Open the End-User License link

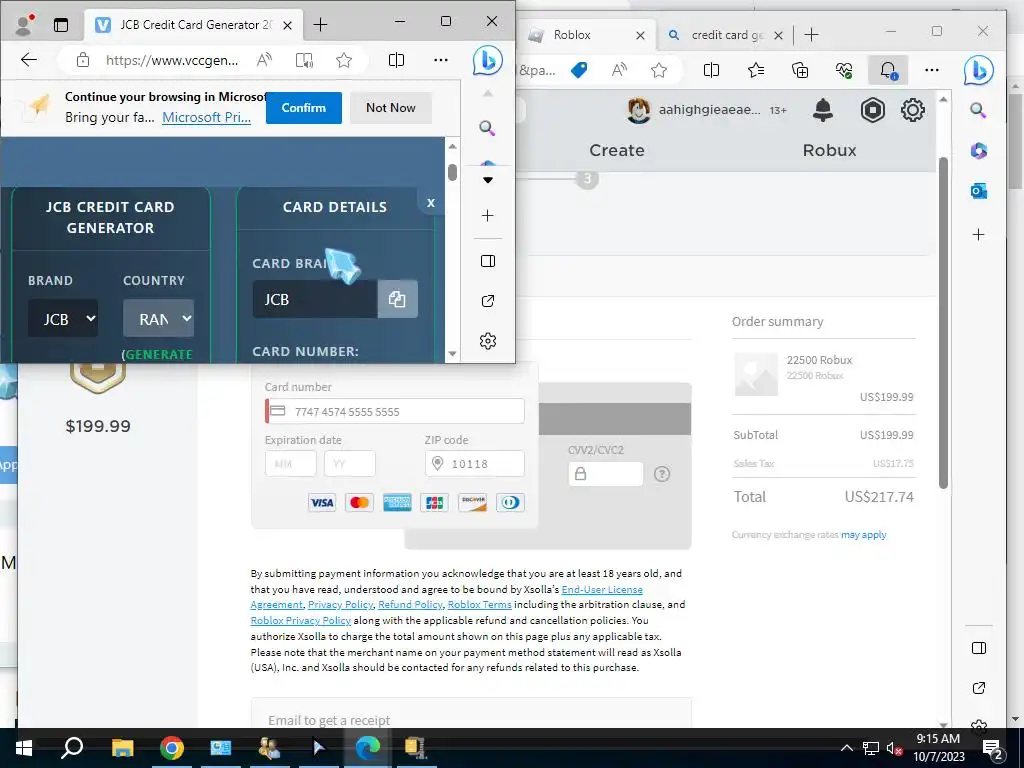pyautogui.click(x=602, y=589)
